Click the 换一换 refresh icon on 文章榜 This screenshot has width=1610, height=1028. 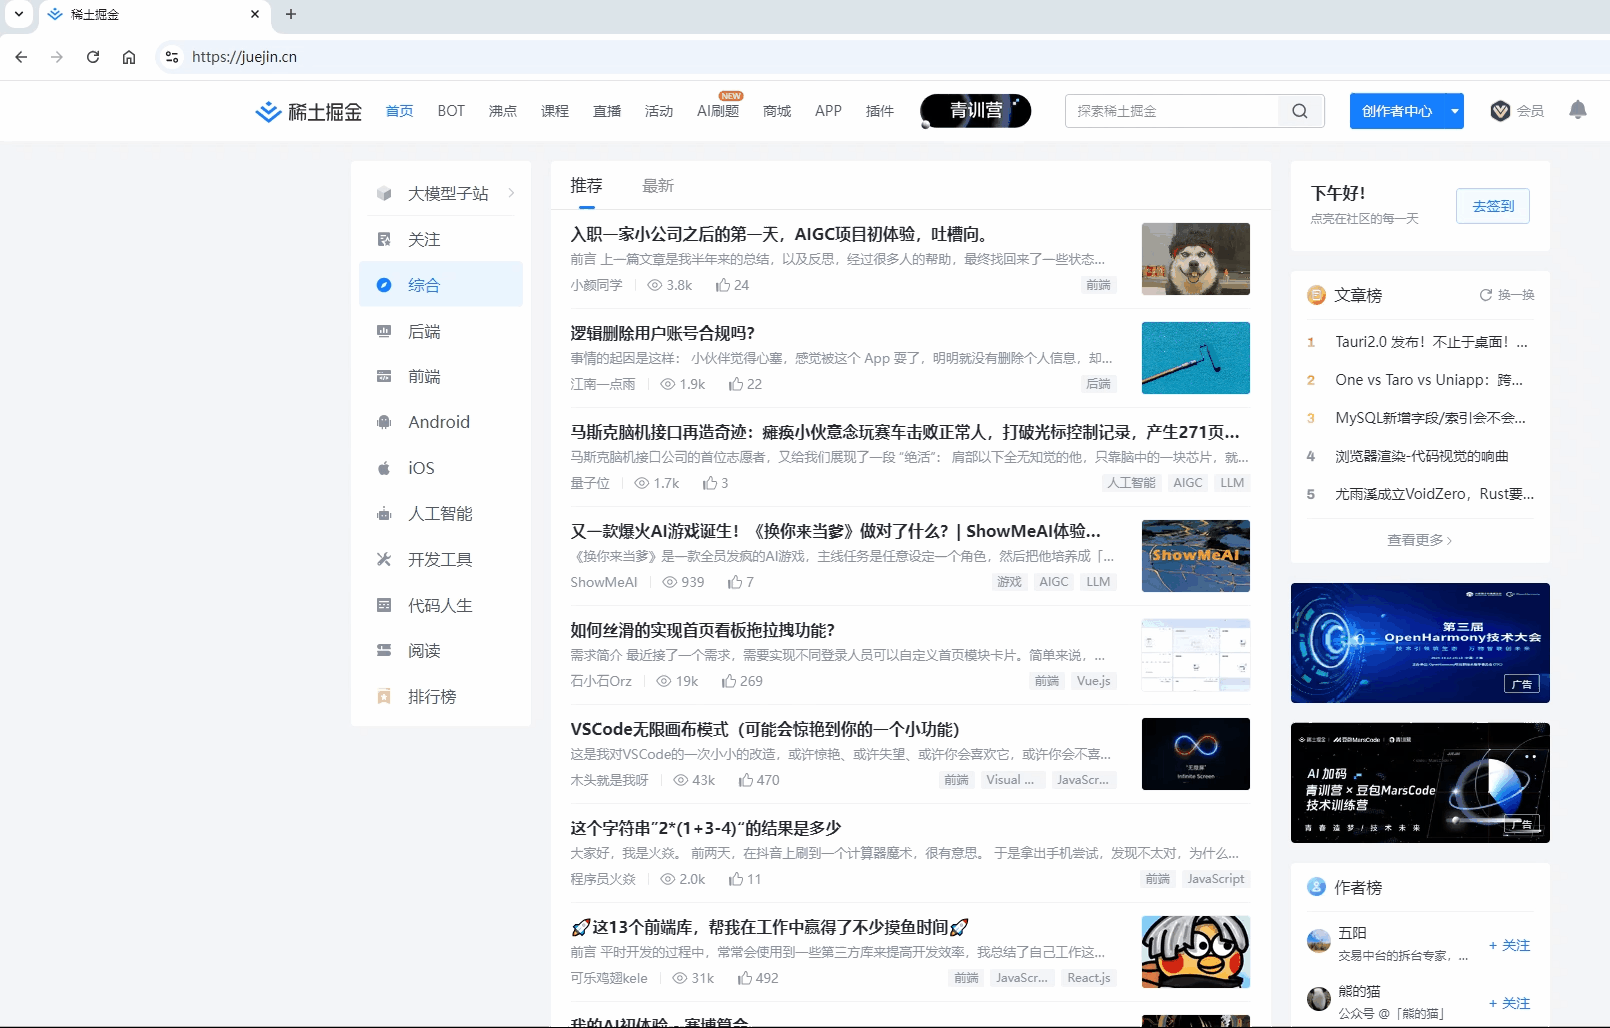coord(1487,294)
